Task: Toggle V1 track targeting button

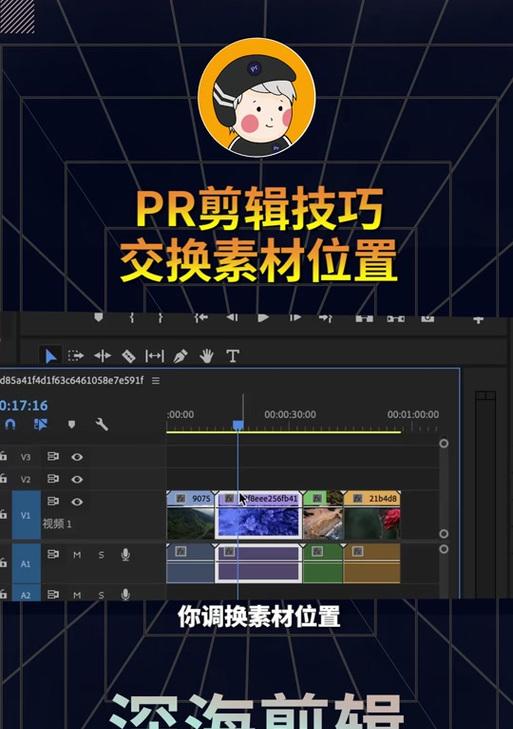Action: coord(26,515)
